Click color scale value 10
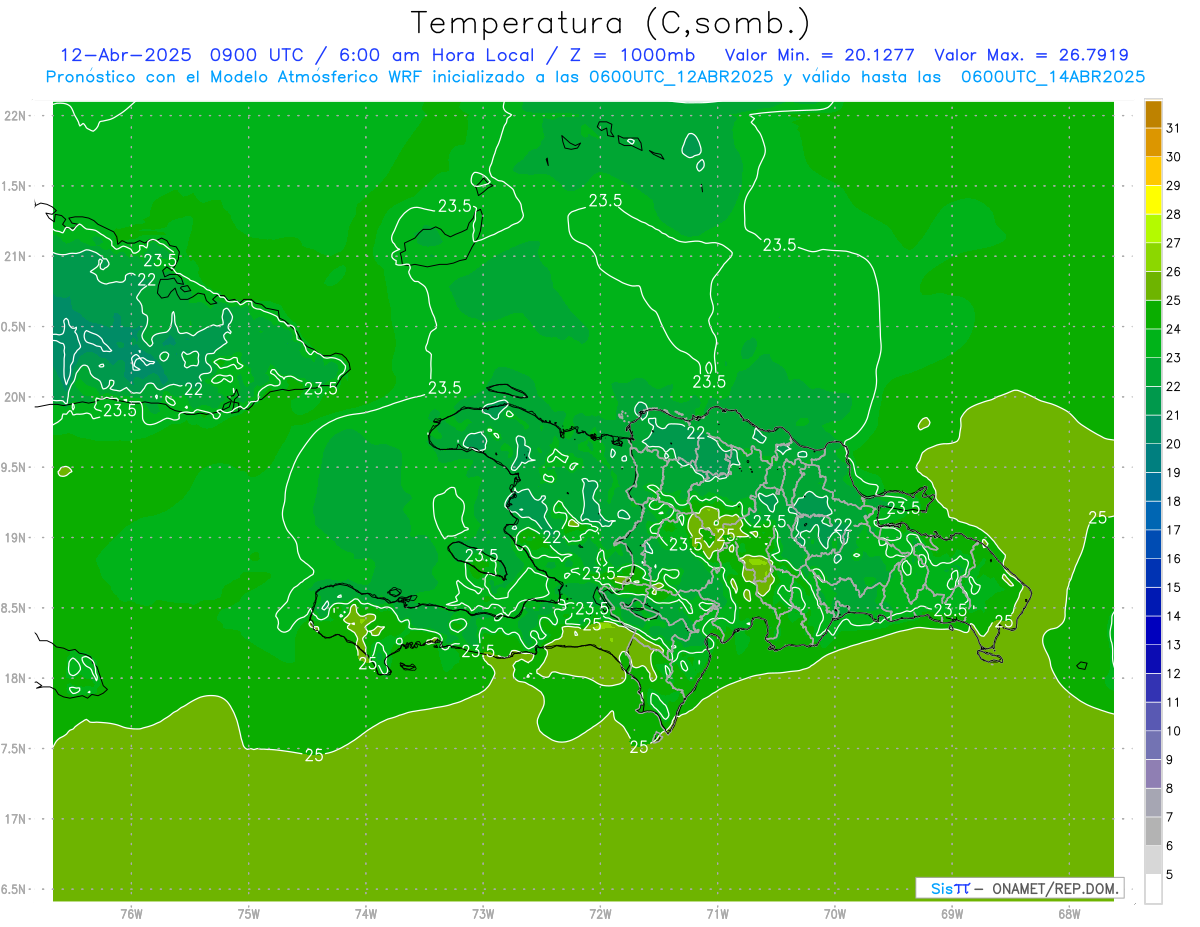This screenshot has height=927, width=1200. 1173,731
